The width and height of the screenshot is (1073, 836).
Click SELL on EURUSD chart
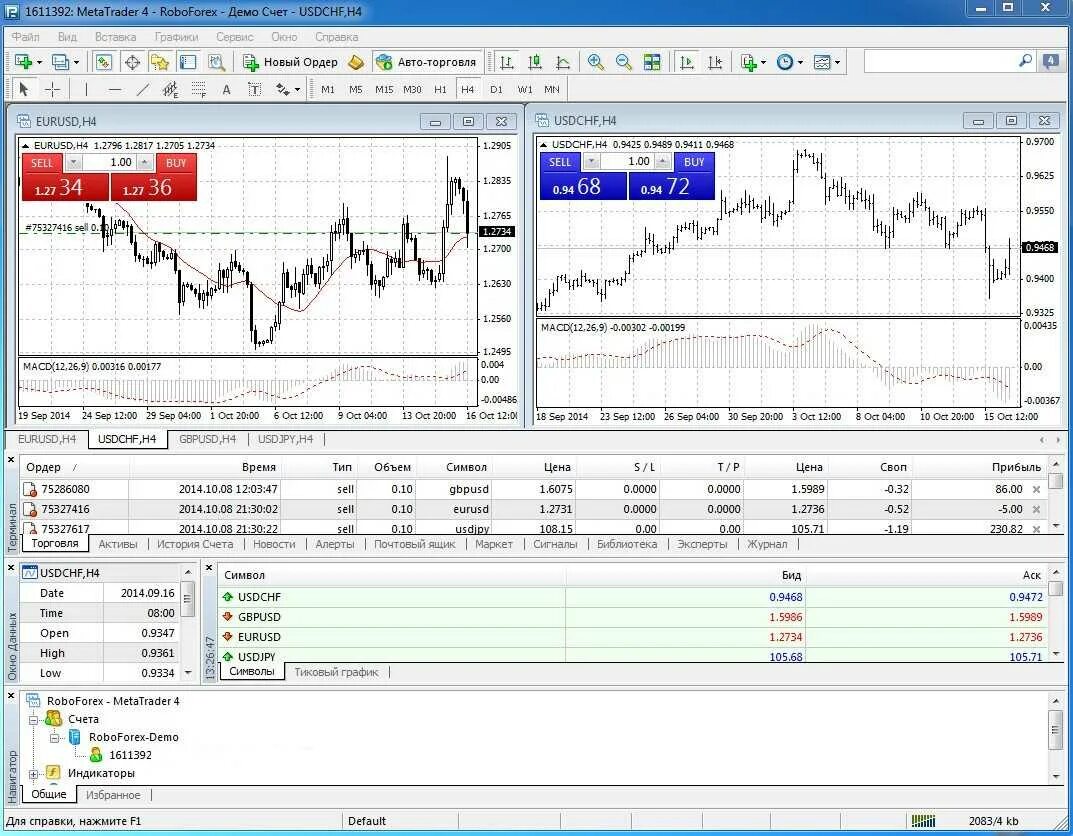click(x=42, y=163)
